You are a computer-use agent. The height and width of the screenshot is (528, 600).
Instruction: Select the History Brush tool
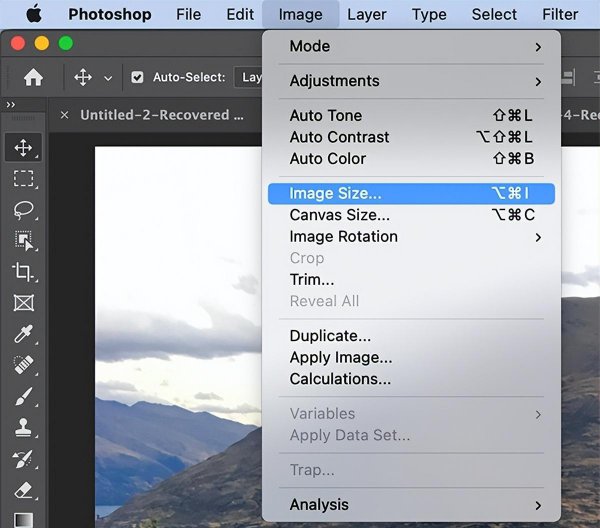(24, 458)
